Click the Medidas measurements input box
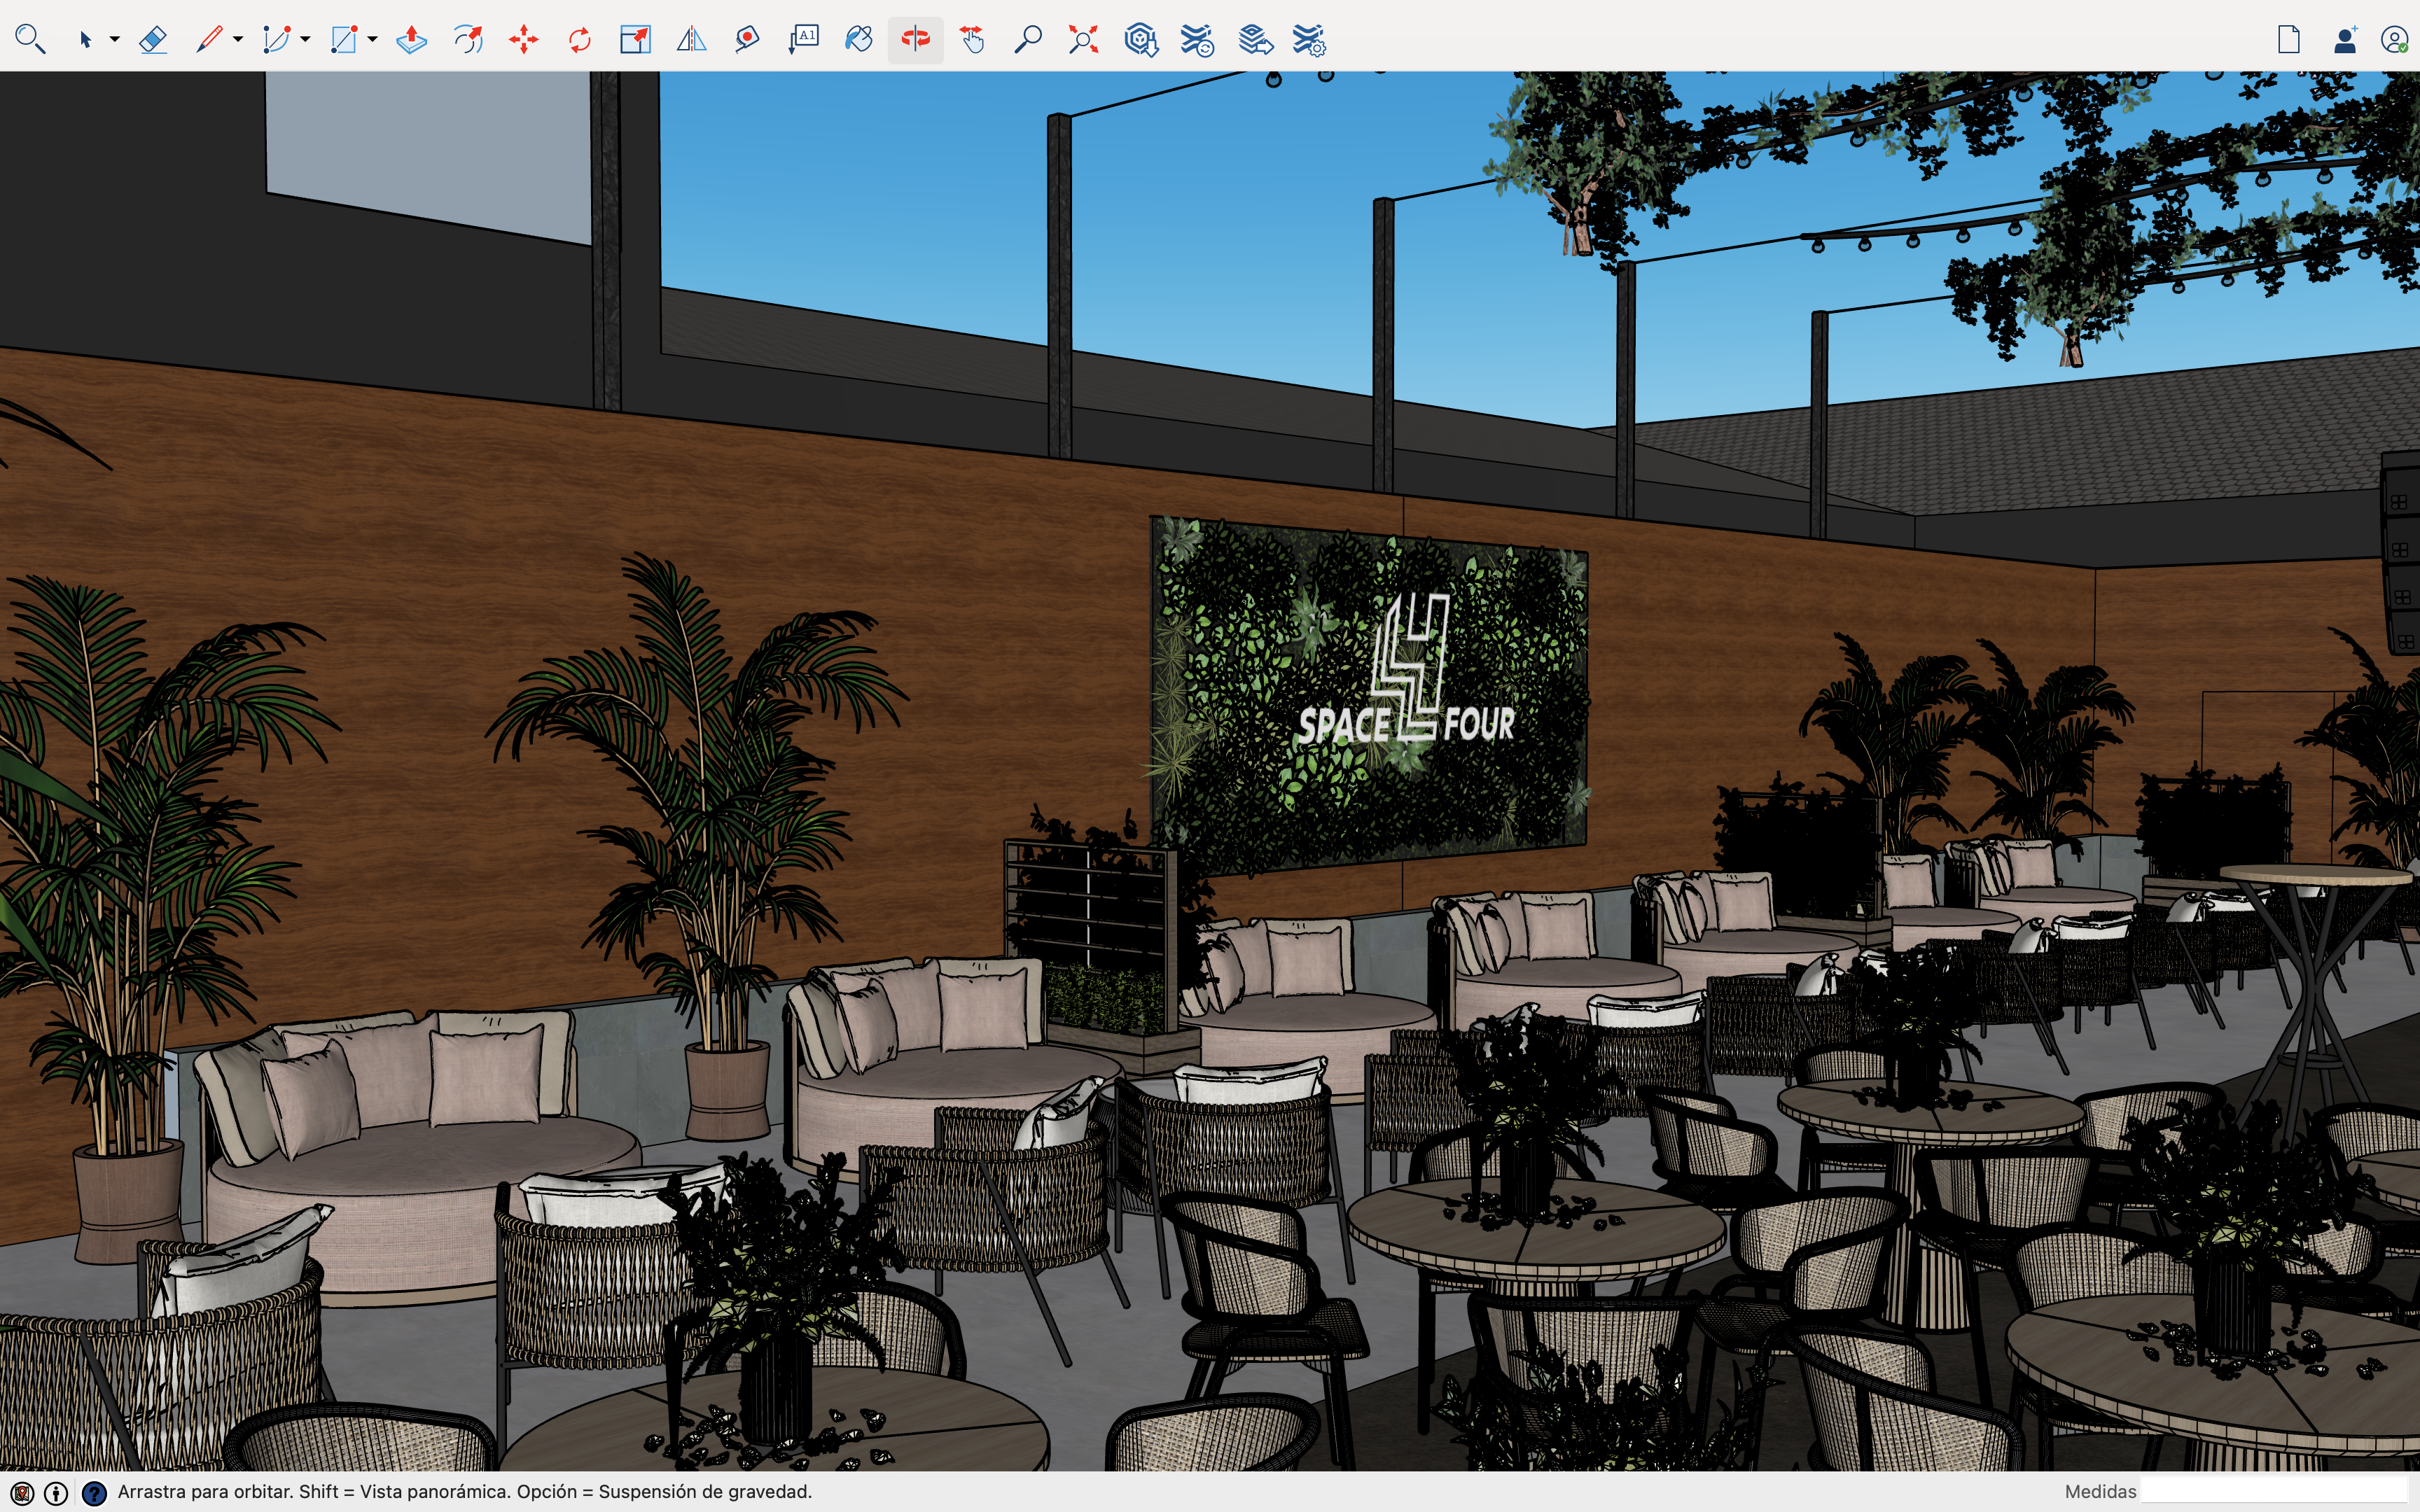The height and width of the screenshot is (1512, 2420). pyautogui.click(x=2274, y=1491)
